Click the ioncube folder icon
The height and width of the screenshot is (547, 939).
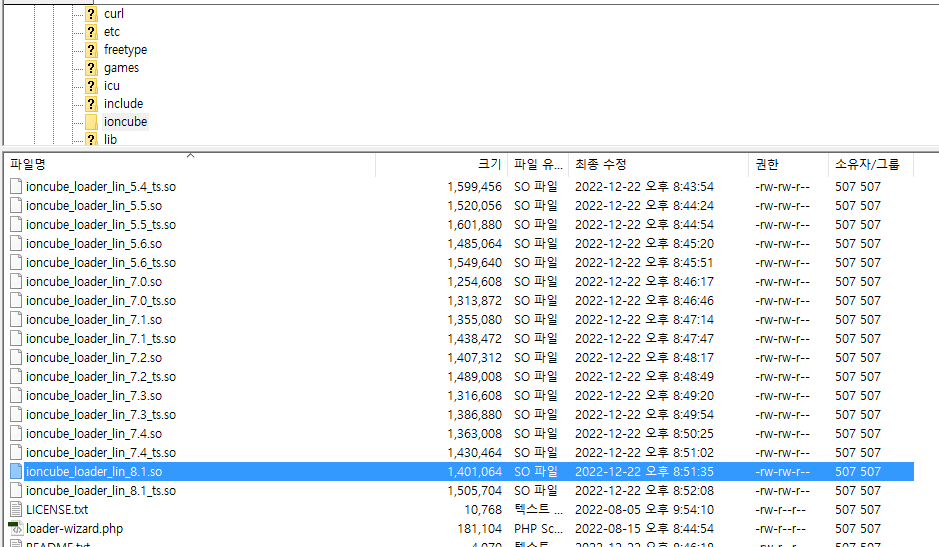91,122
